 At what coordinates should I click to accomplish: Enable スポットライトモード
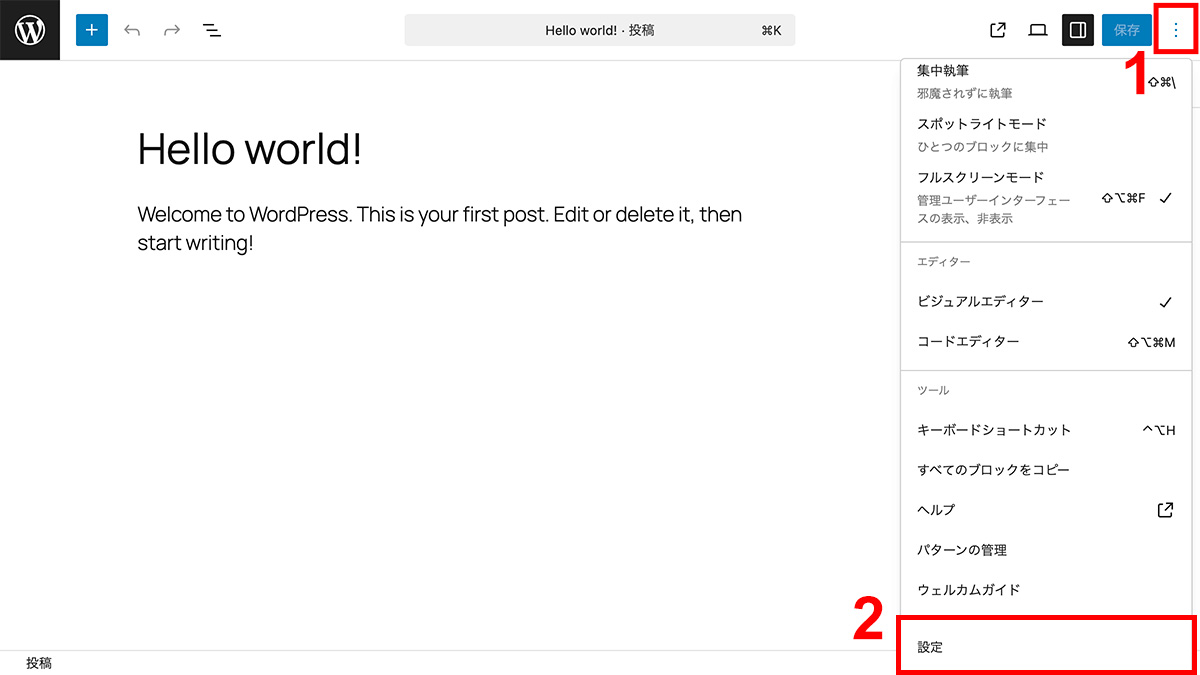pos(1046,135)
